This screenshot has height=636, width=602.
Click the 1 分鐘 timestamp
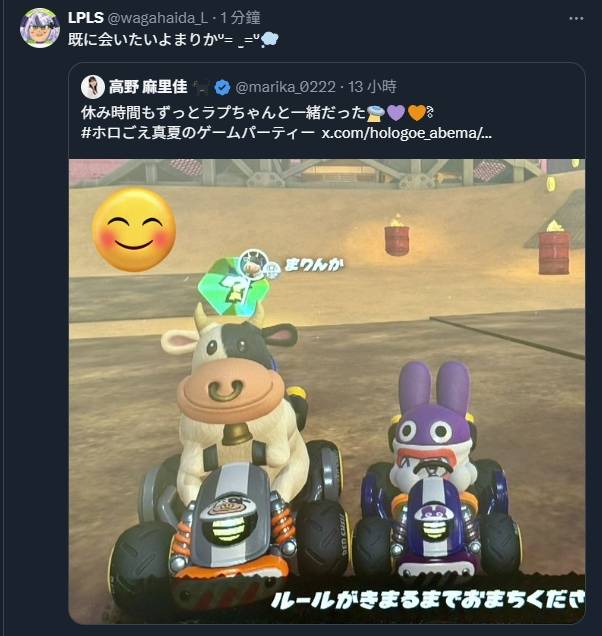(240, 18)
